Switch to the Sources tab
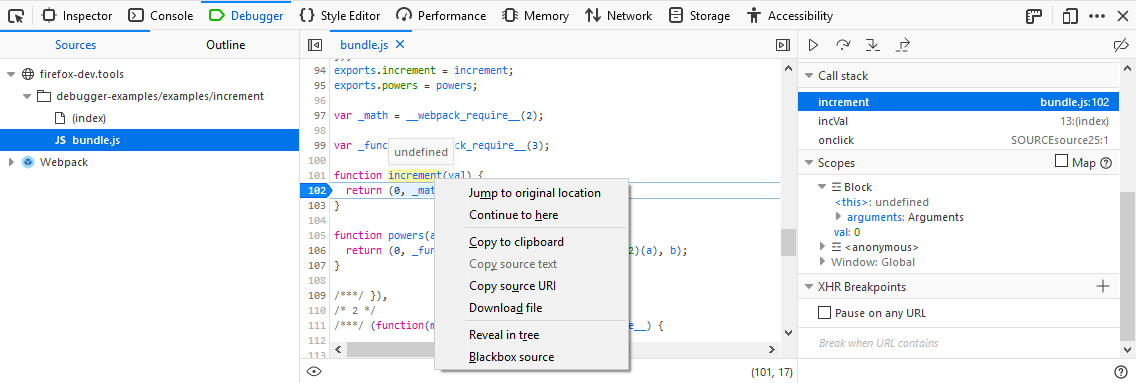The image size is (1136, 383). pos(75,45)
